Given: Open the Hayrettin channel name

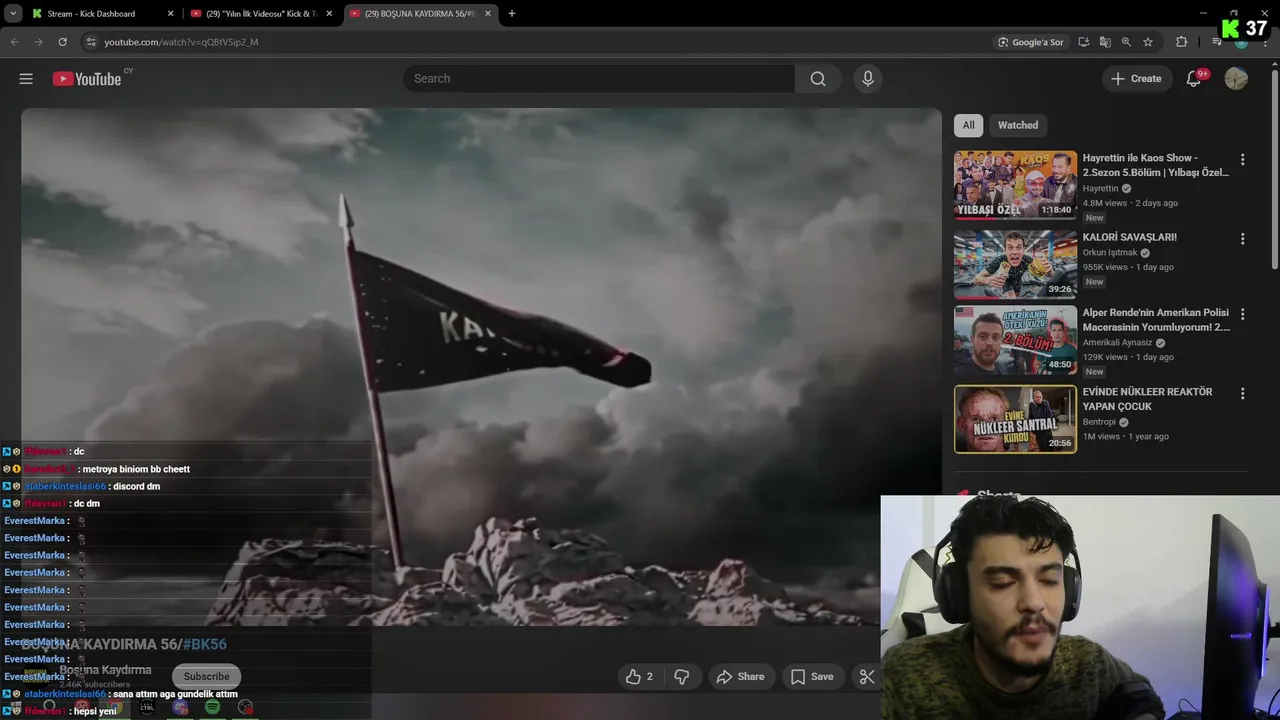Looking at the screenshot, I should 1100,189.
